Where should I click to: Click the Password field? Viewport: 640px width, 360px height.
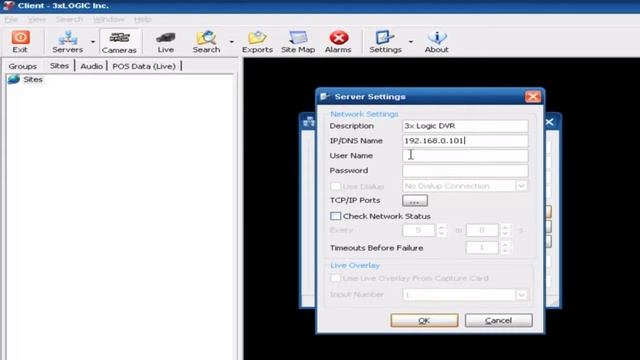pyautogui.click(x=465, y=171)
